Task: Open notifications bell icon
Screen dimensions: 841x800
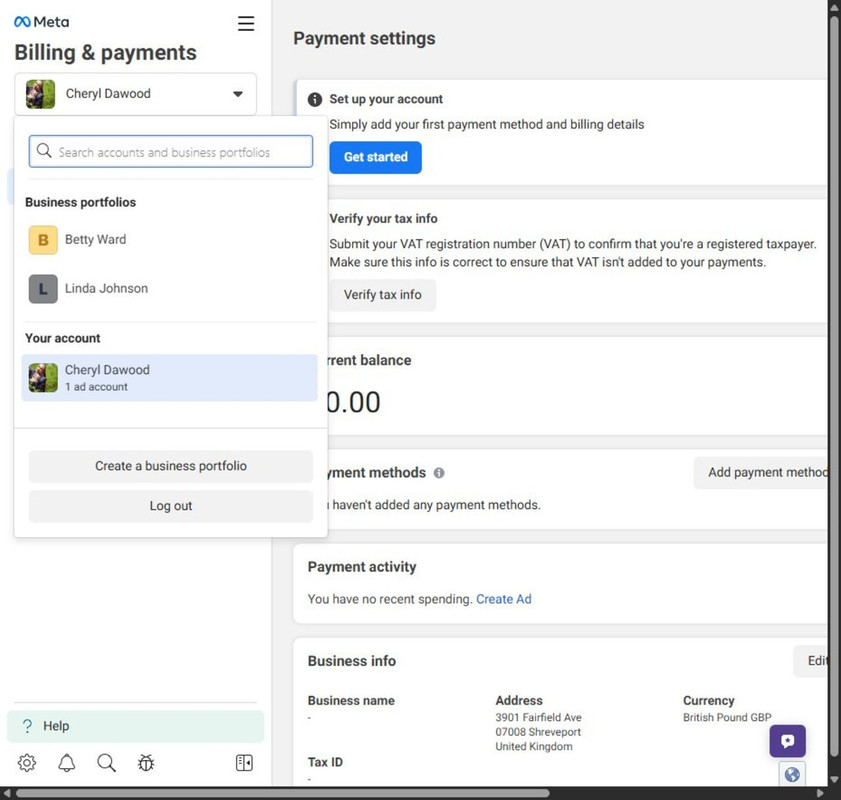Action: (67, 762)
